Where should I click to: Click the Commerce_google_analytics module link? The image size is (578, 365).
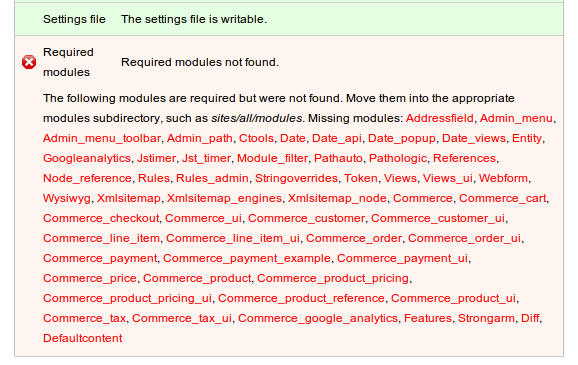click(318, 318)
